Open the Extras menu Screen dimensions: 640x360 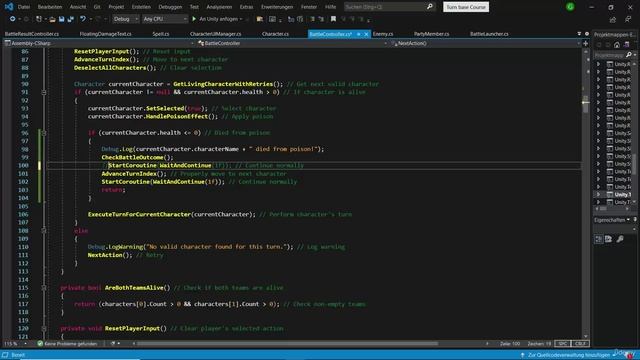click(246, 7)
